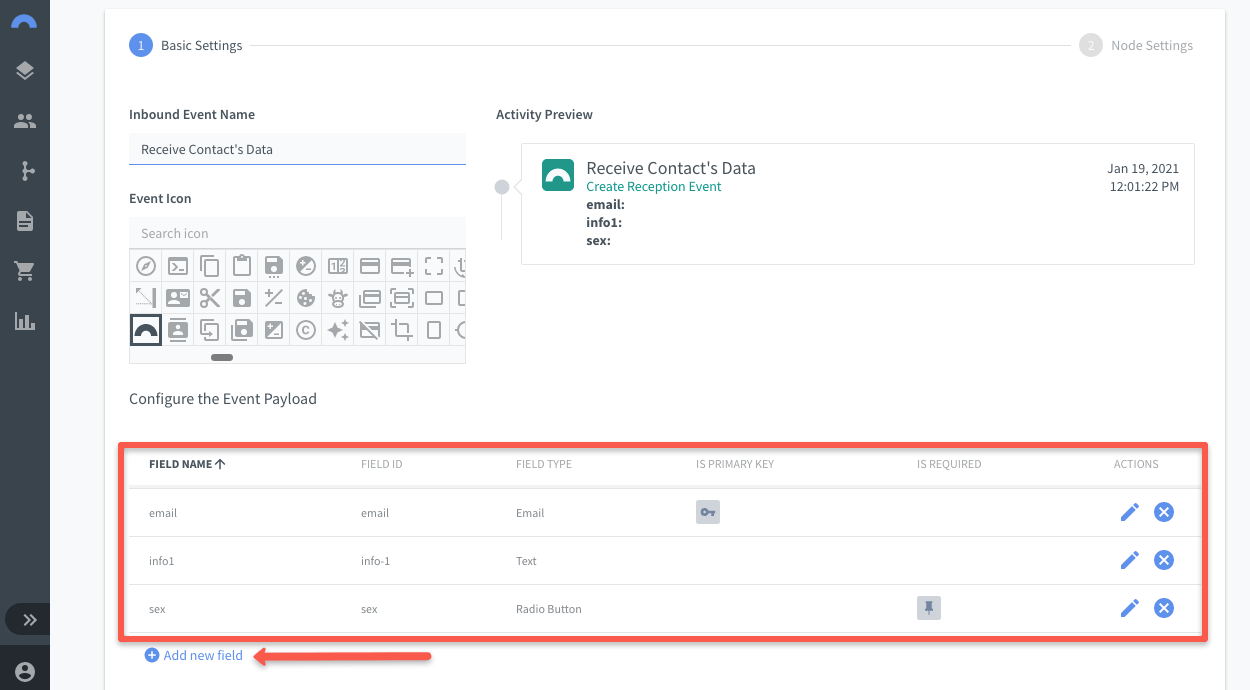Click the app logo at sidebar top
This screenshot has height=690, width=1250.
24,21
